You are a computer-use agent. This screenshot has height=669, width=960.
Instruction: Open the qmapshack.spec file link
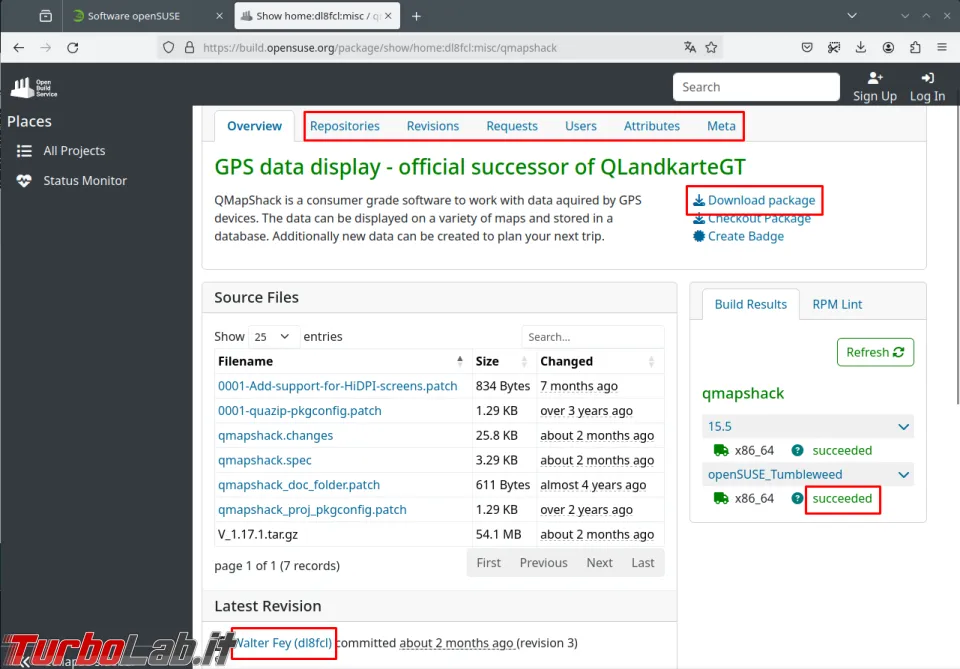tap(264, 460)
